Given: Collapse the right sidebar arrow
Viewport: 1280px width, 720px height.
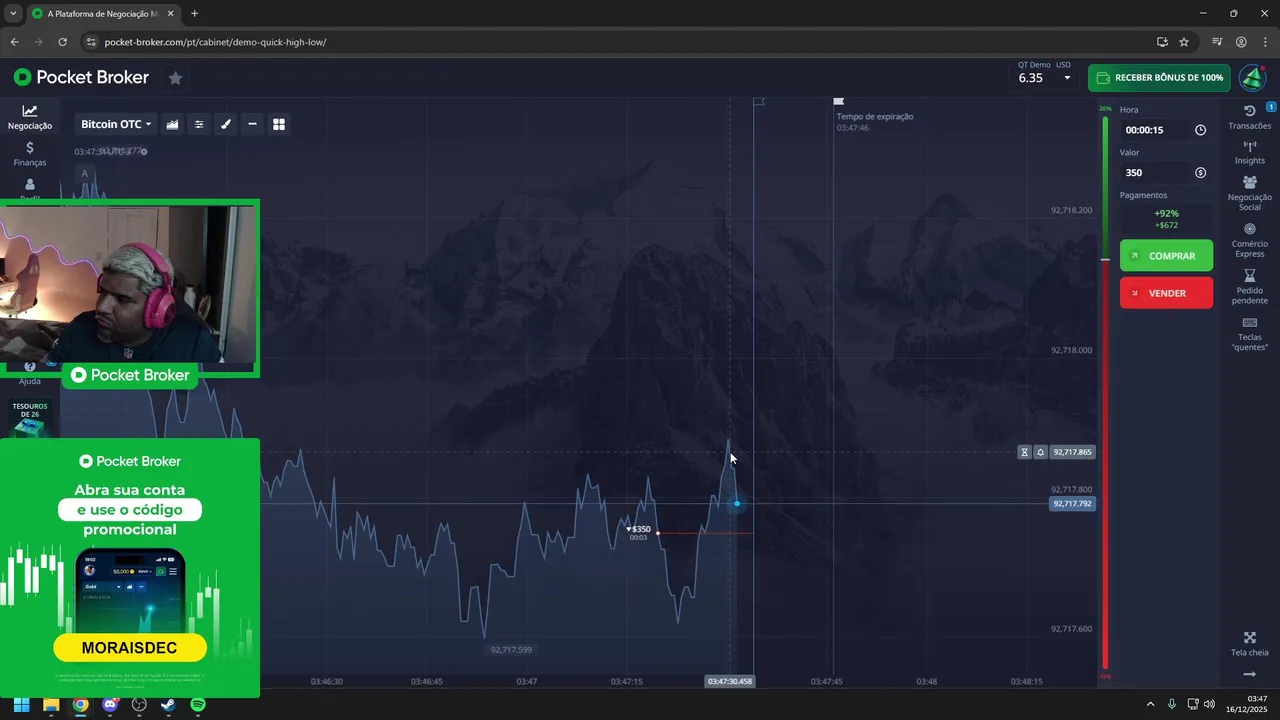Looking at the screenshot, I should pos(1250,675).
